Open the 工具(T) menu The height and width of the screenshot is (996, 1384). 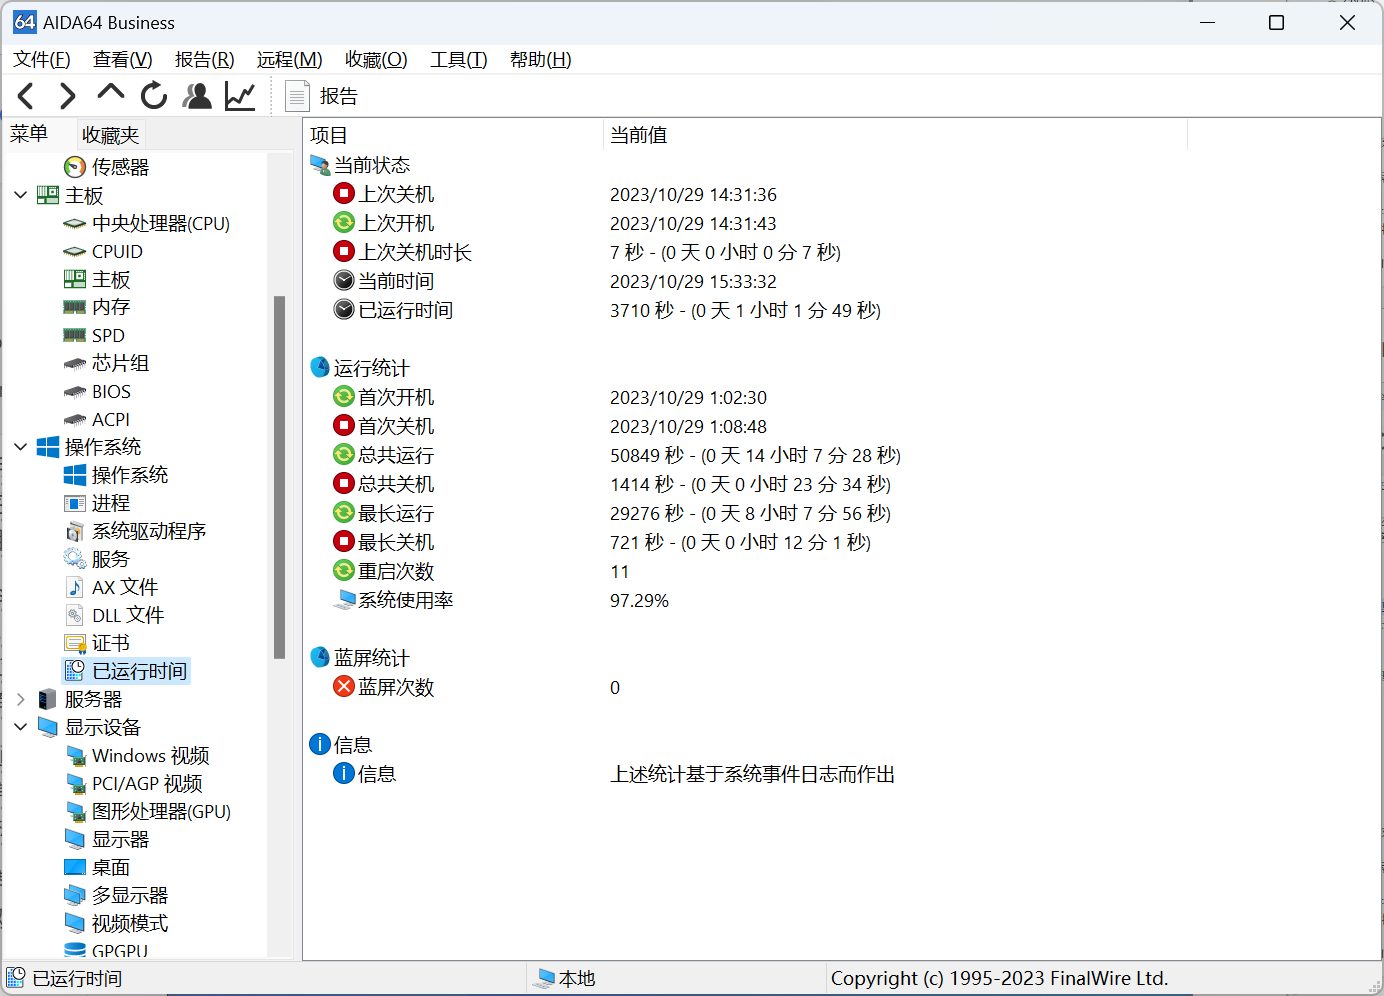click(x=459, y=60)
